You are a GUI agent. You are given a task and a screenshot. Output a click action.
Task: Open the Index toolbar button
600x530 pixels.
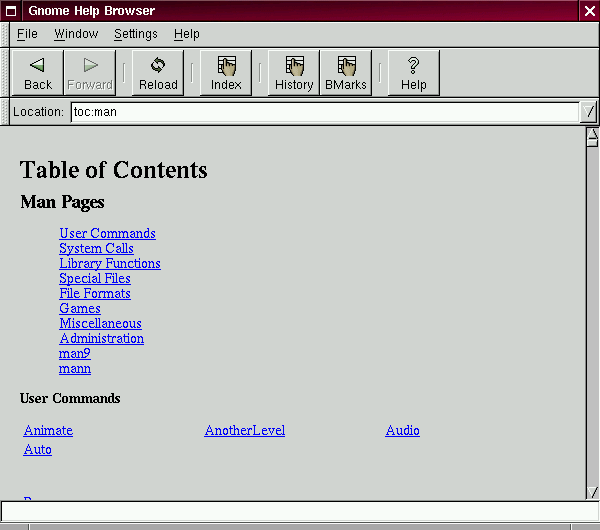(226, 73)
